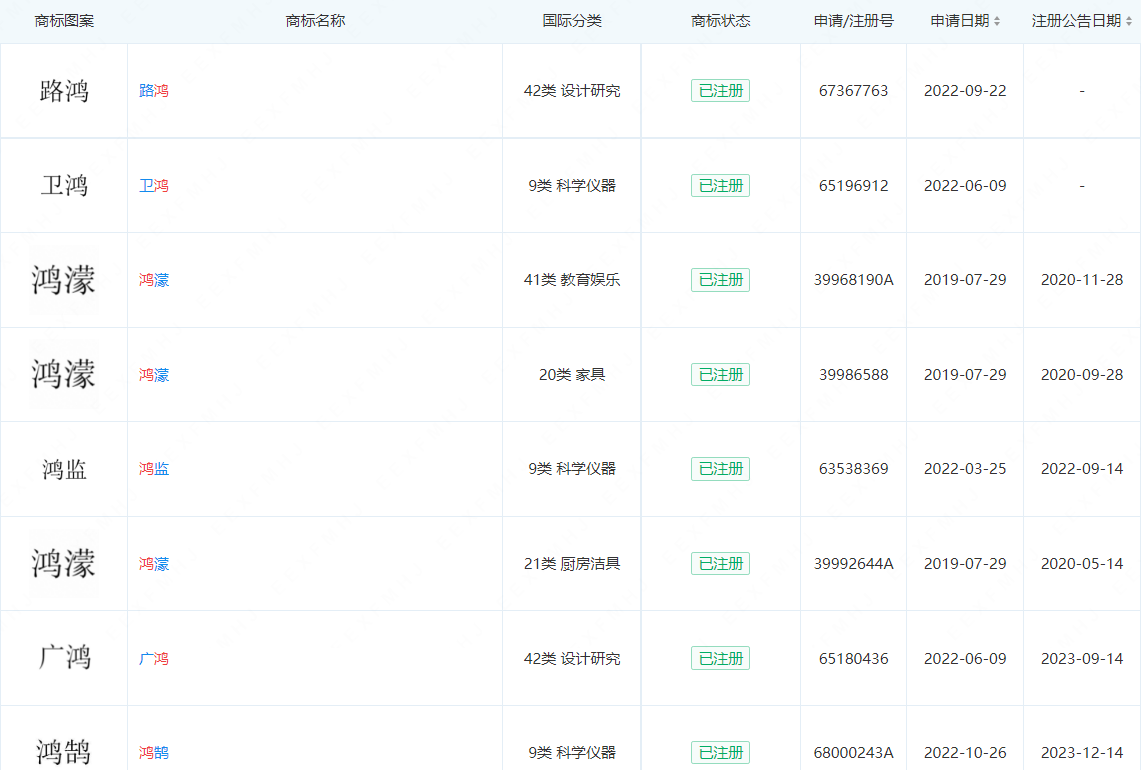Select registration number 39992644A
Viewport: 1141px width, 770px height.
click(854, 564)
